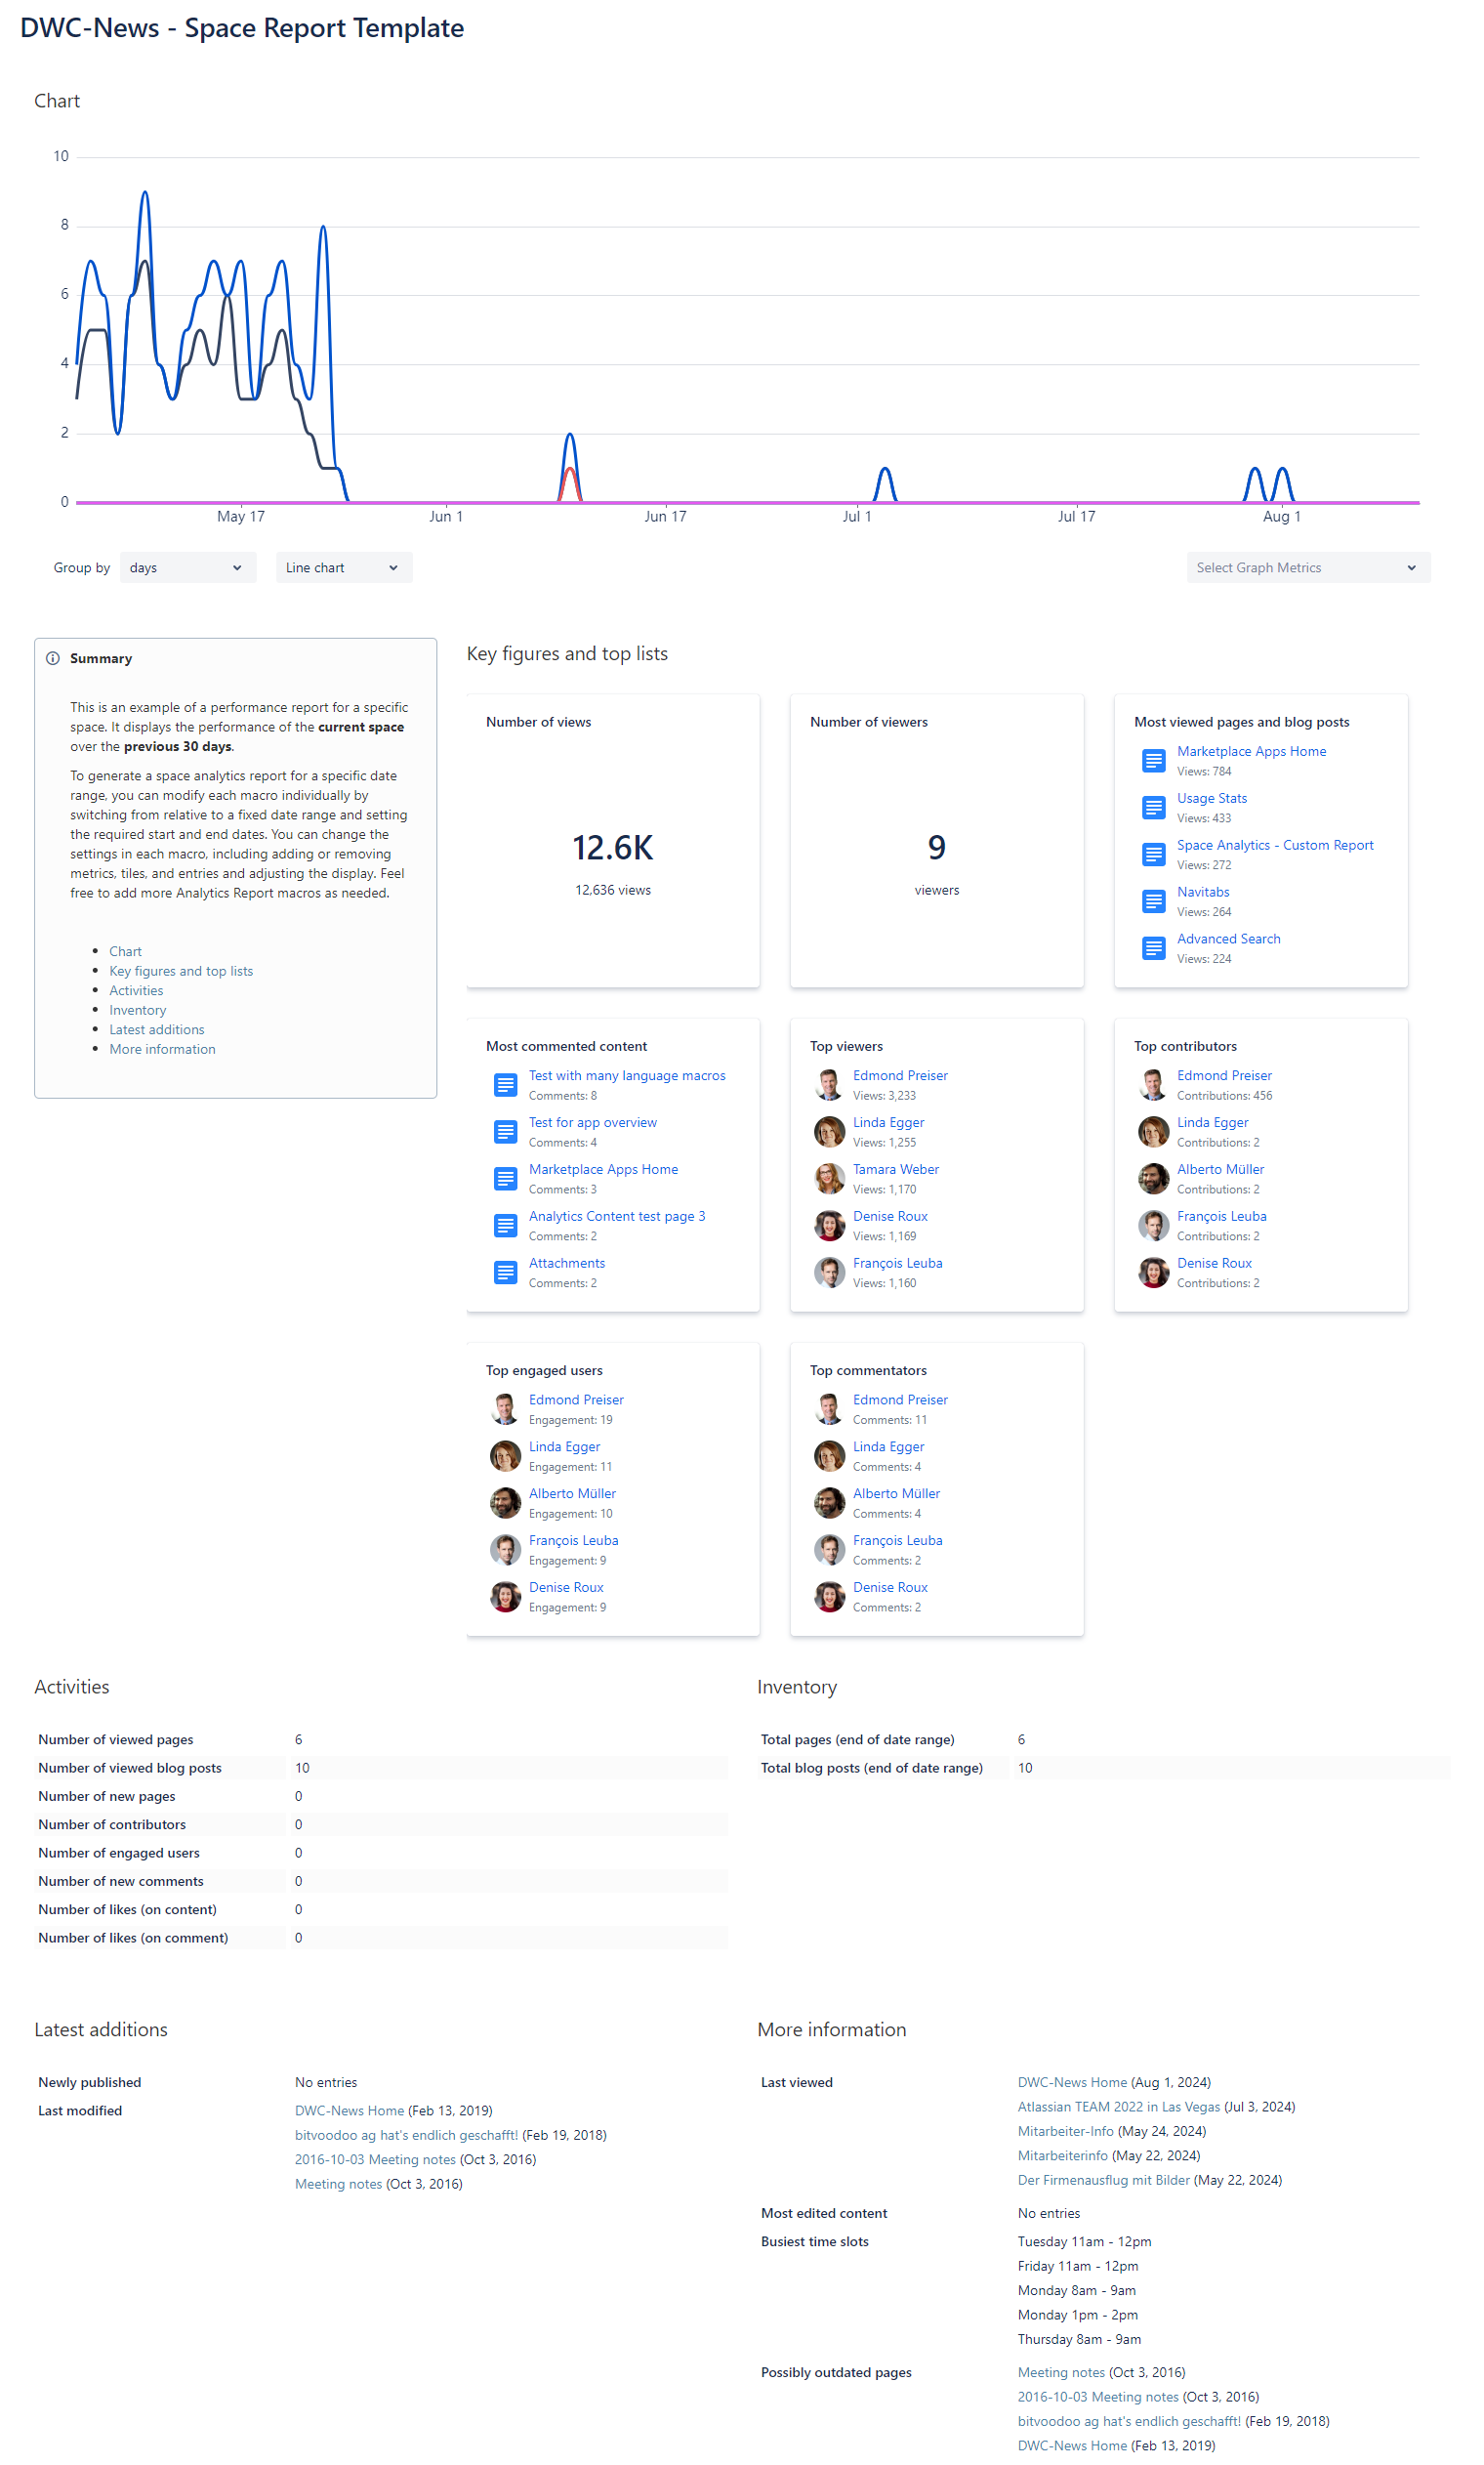The height and width of the screenshot is (2465, 1484).
Task: Jump to Inventory via the Summary contents list
Action: [x=137, y=1010]
